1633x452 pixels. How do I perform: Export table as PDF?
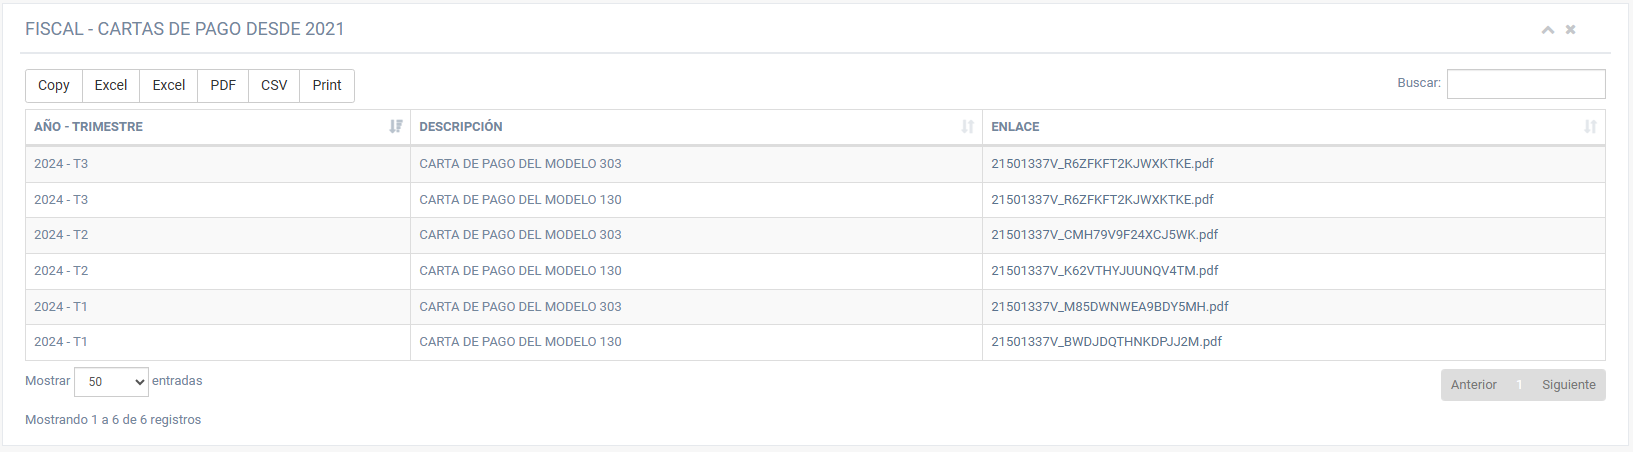[223, 86]
